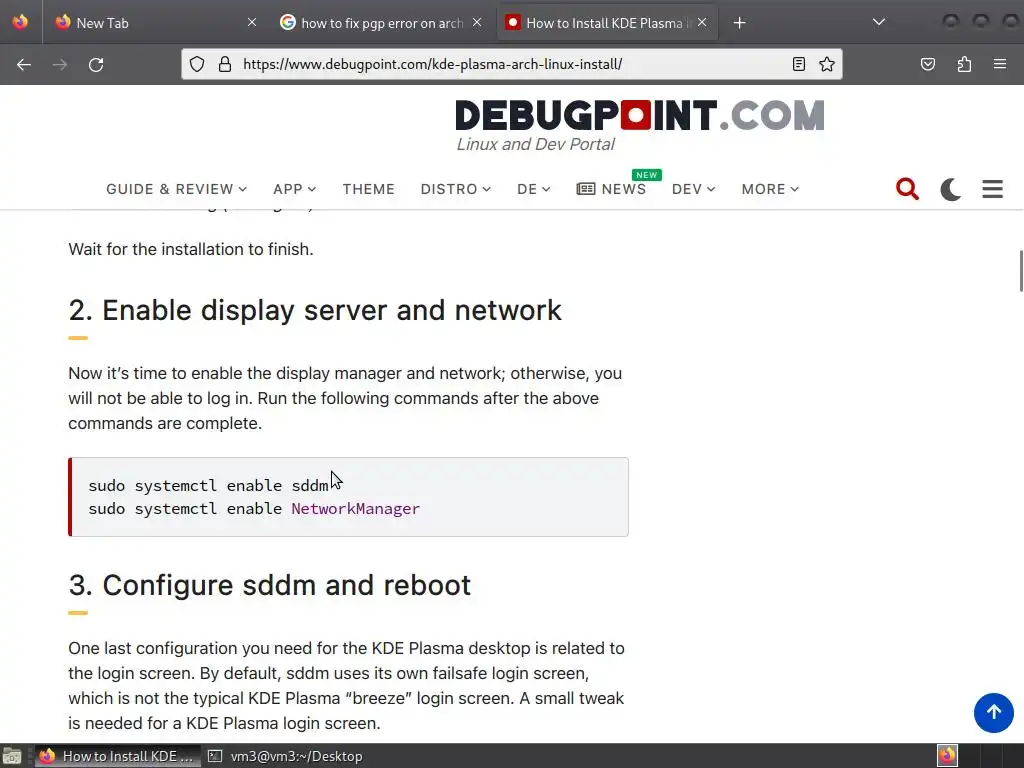Close the pgp error Google tab
1024x768 pixels.
click(477, 22)
